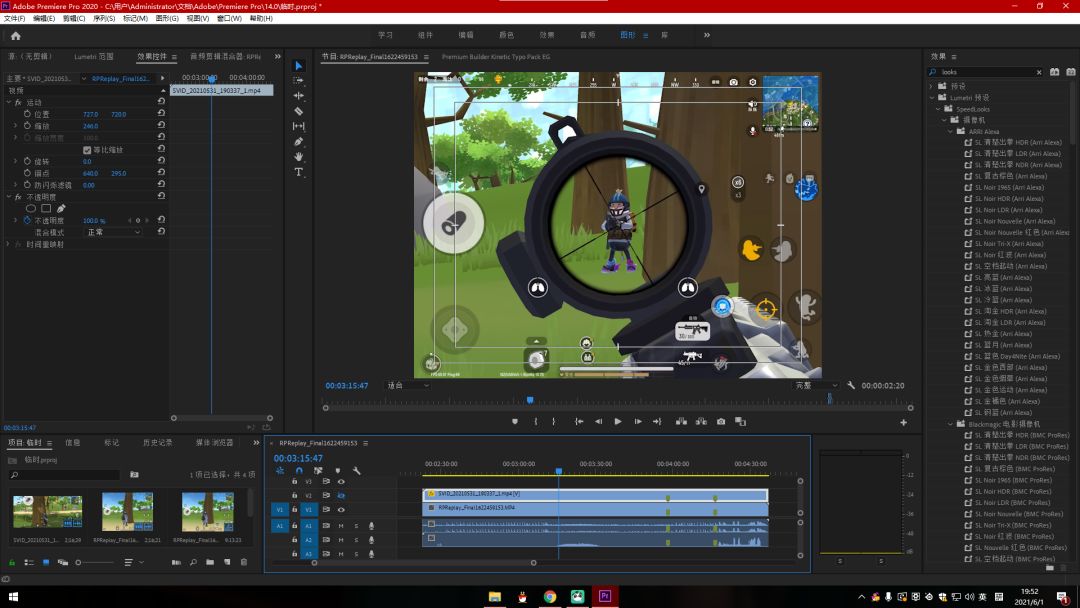
Task: Collapse the ARRI Alexa folder
Action: 951,132
